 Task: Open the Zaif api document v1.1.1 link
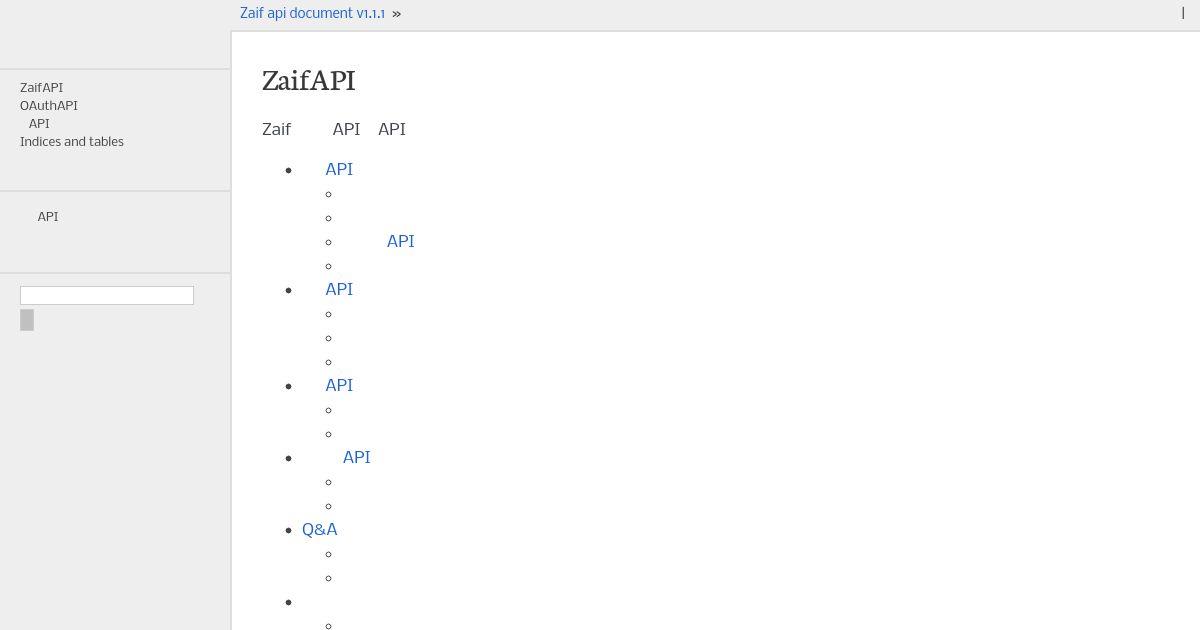[312, 14]
